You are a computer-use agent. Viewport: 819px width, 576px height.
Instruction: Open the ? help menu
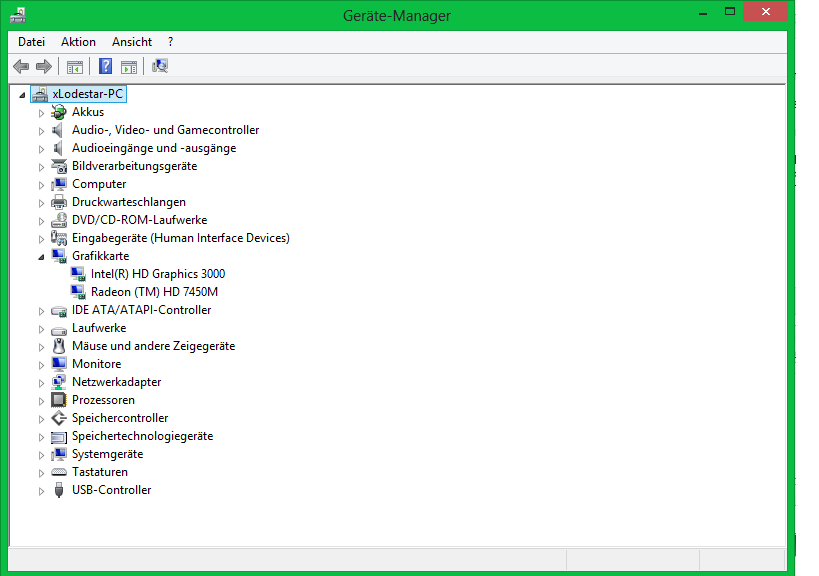(170, 42)
